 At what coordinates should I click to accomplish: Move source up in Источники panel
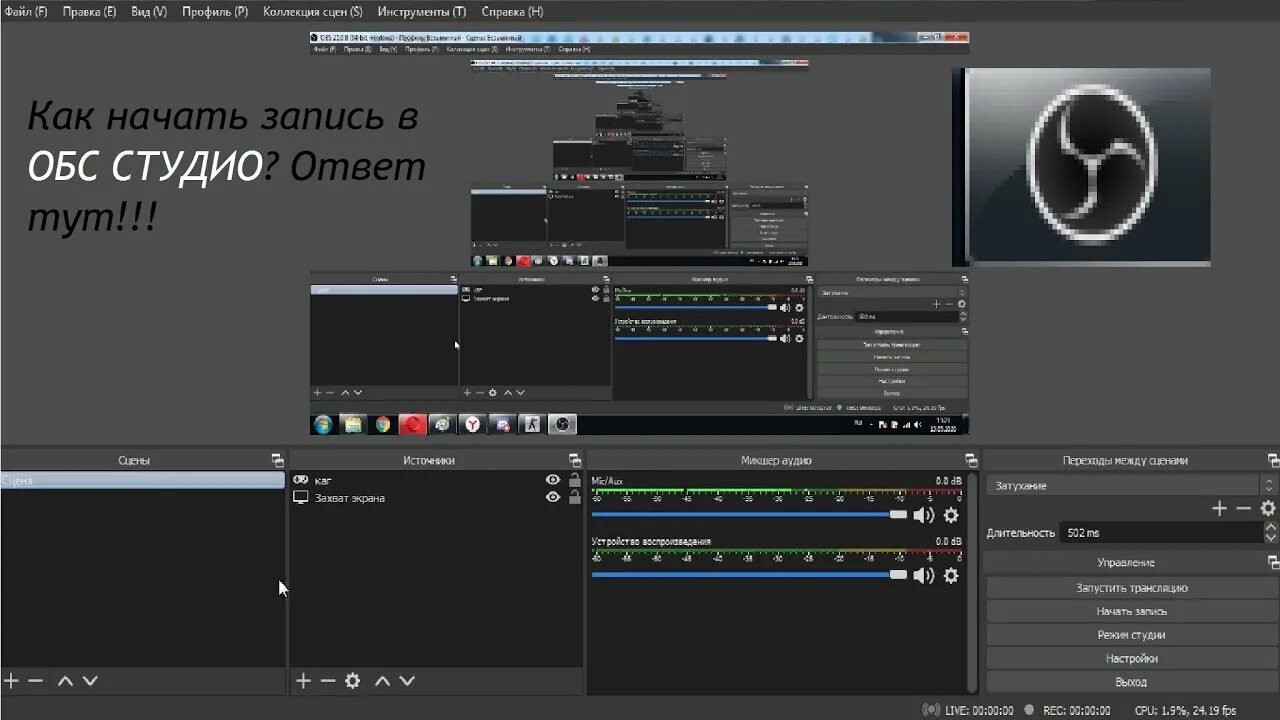[x=382, y=681]
